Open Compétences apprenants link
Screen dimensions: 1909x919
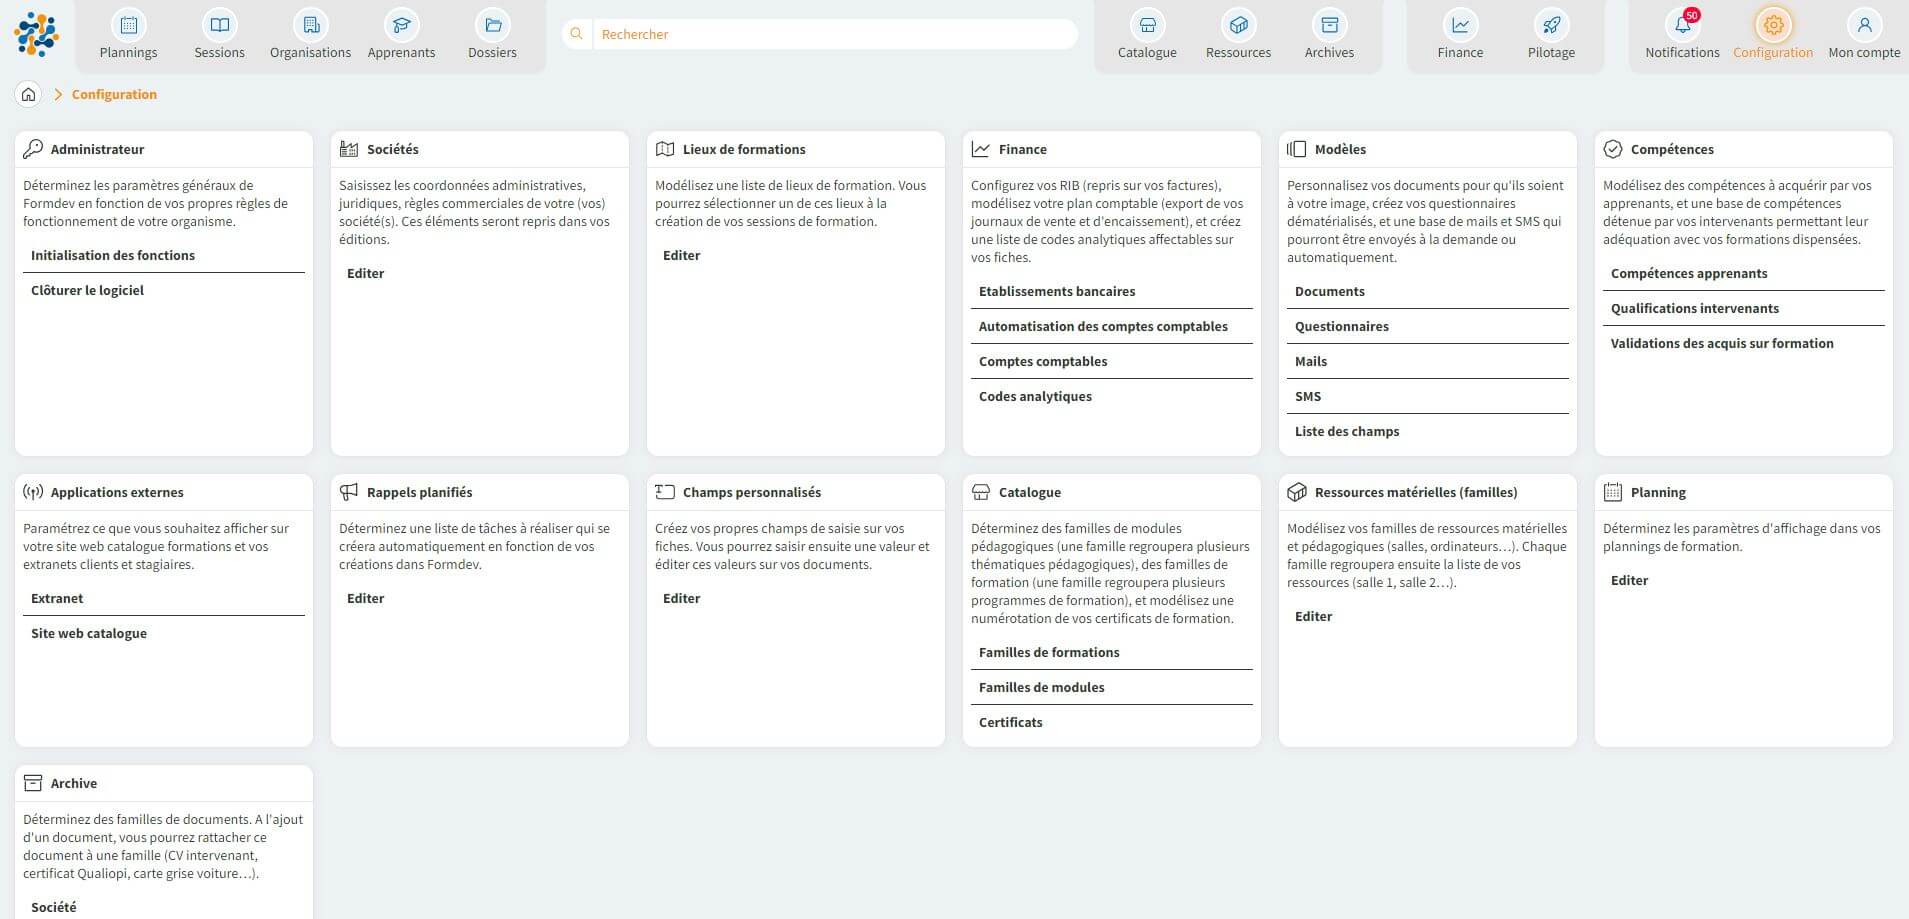(x=1688, y=273)
